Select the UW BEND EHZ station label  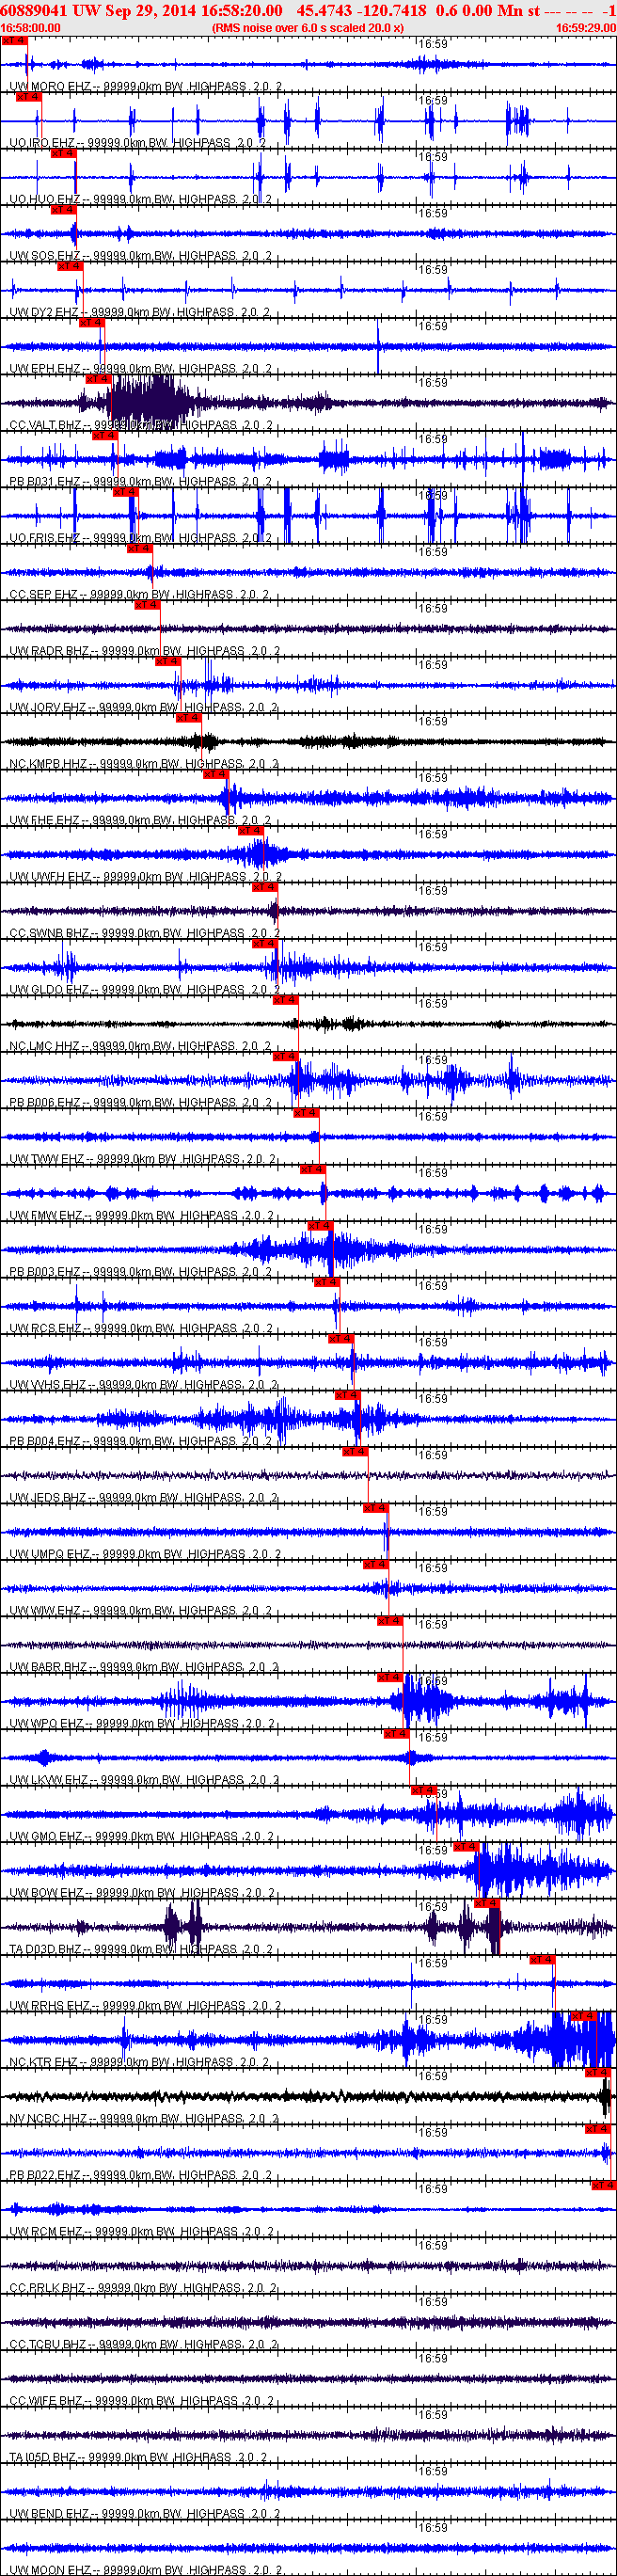point(49,2514)
